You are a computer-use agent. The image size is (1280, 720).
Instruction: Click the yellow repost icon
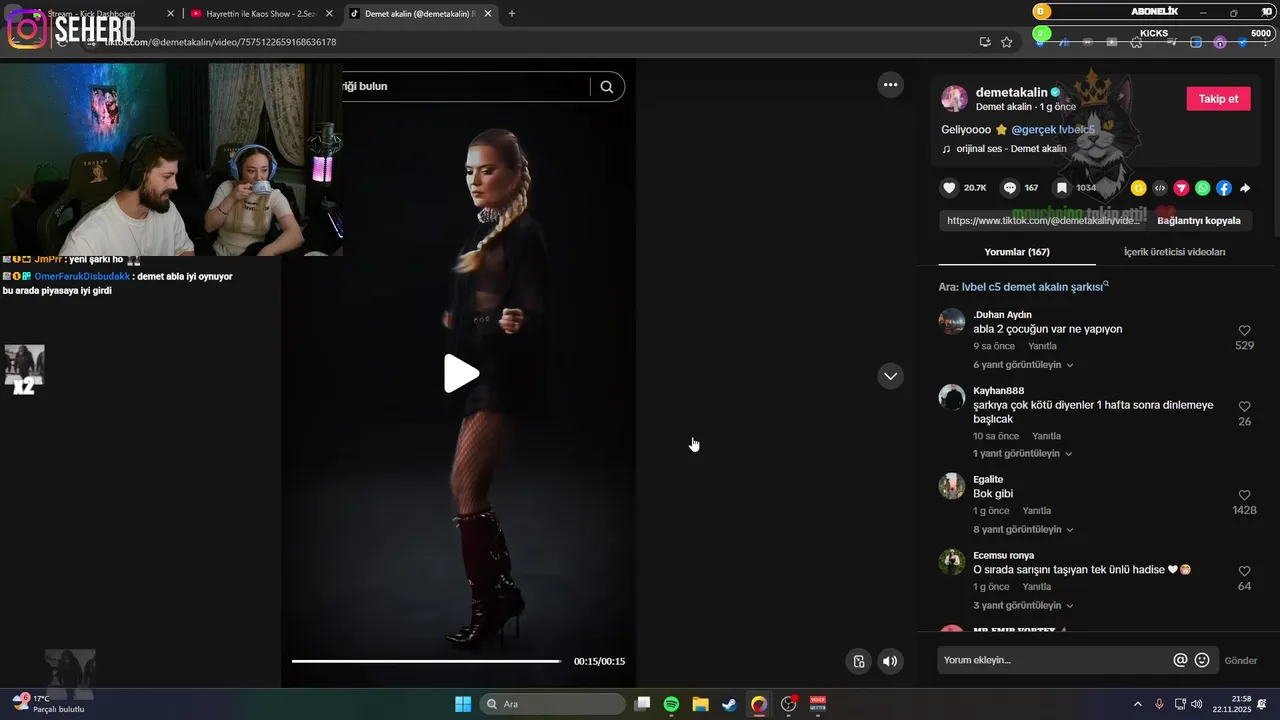[x=1138, y=188]
